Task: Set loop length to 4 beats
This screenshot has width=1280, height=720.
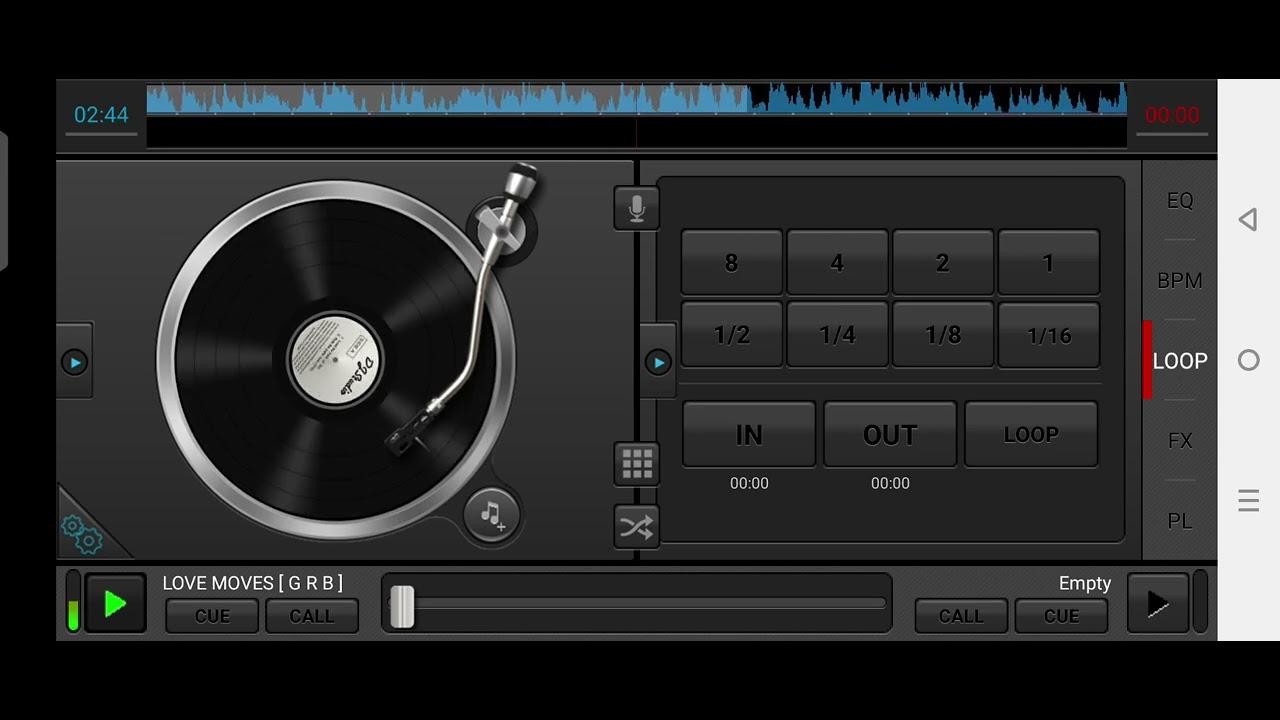Action: point(837,263)
